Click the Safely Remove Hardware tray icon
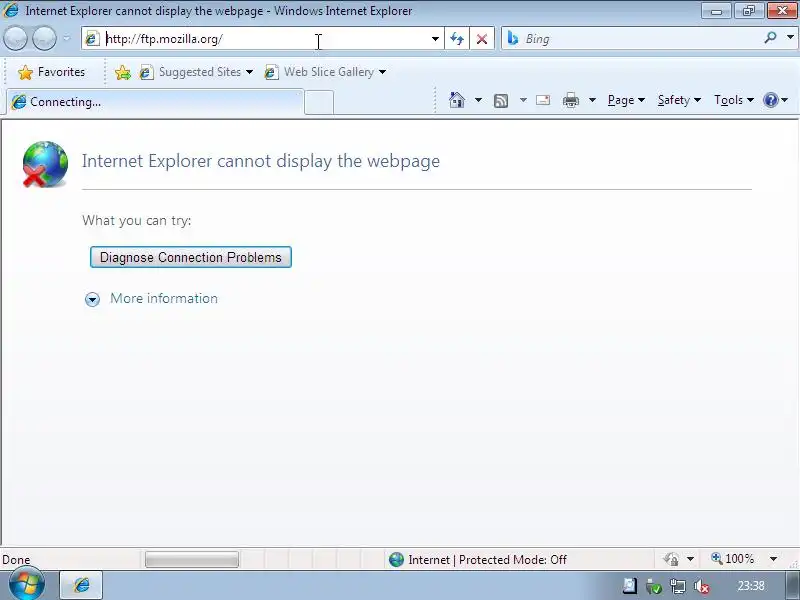Screen dimensions: 800x600 (x=654, y=587)
